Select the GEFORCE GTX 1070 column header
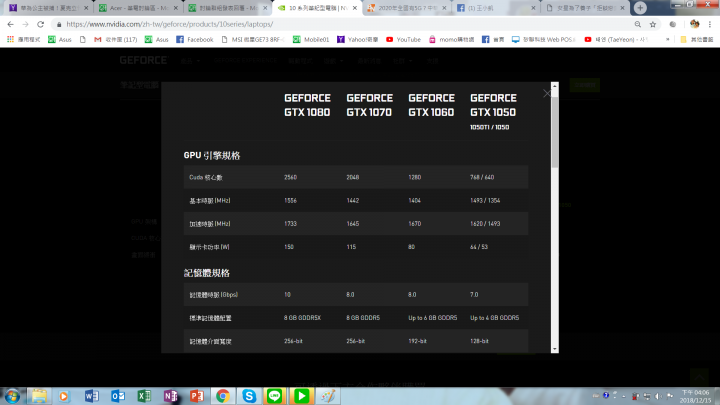This screenshot has height=405, width=720. 370,105
